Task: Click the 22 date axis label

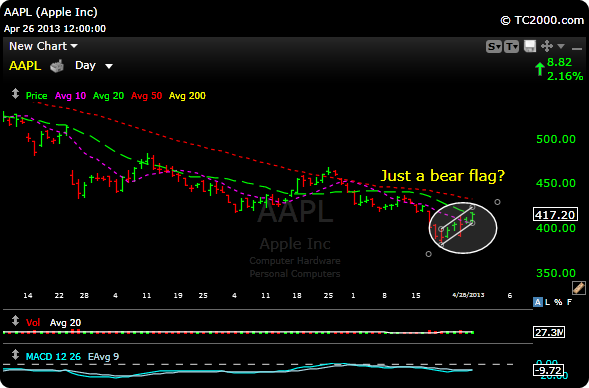Action: point(59,296)
